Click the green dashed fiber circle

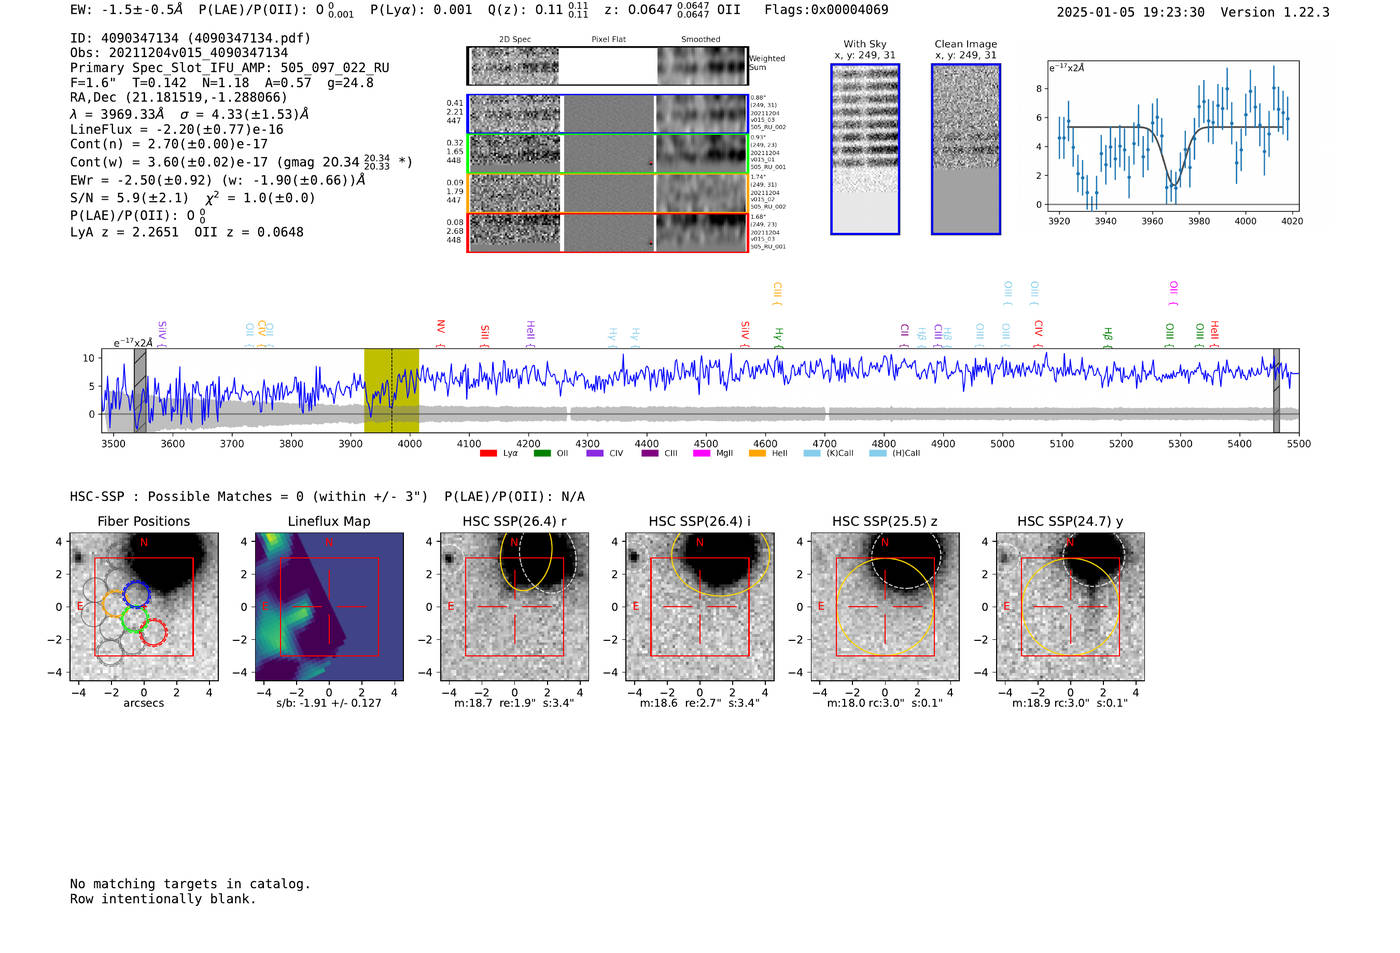pos(134,620)
